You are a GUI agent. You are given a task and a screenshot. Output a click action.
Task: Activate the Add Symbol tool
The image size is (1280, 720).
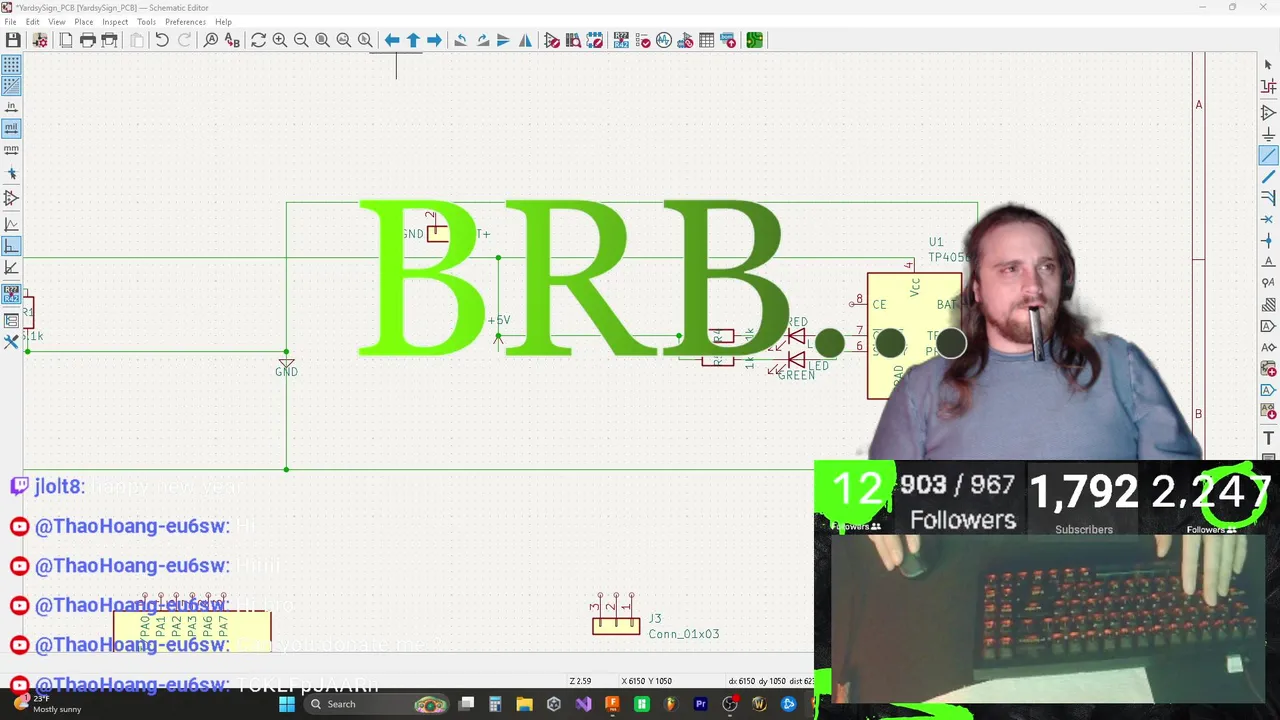[x=1268, y=113]
